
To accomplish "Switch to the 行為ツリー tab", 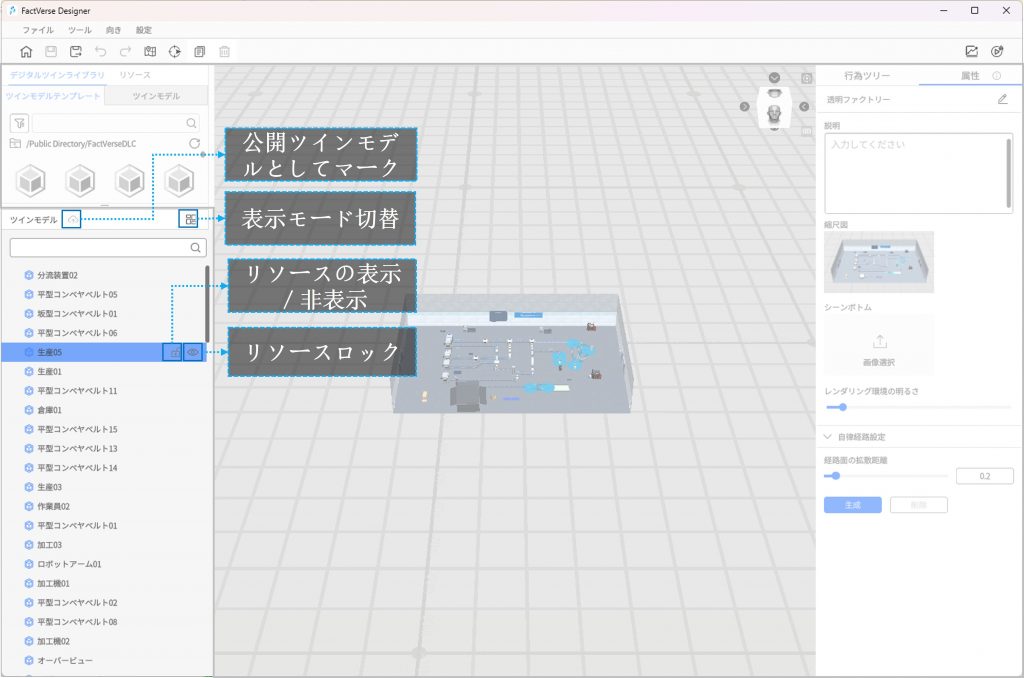I will pos(866,76).
